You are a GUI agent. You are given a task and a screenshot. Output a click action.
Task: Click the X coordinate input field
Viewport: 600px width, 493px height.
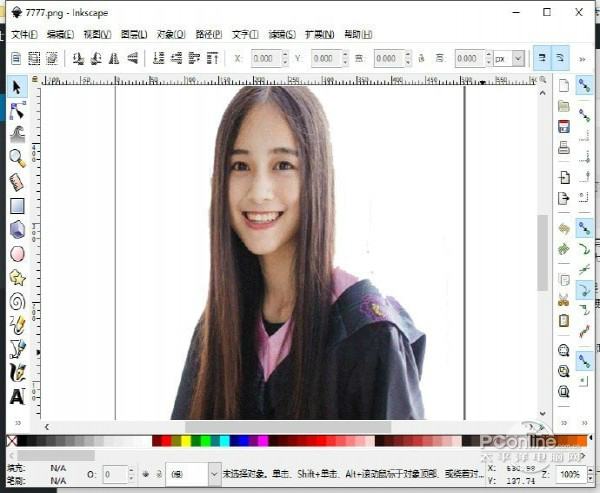click(266, 59)
